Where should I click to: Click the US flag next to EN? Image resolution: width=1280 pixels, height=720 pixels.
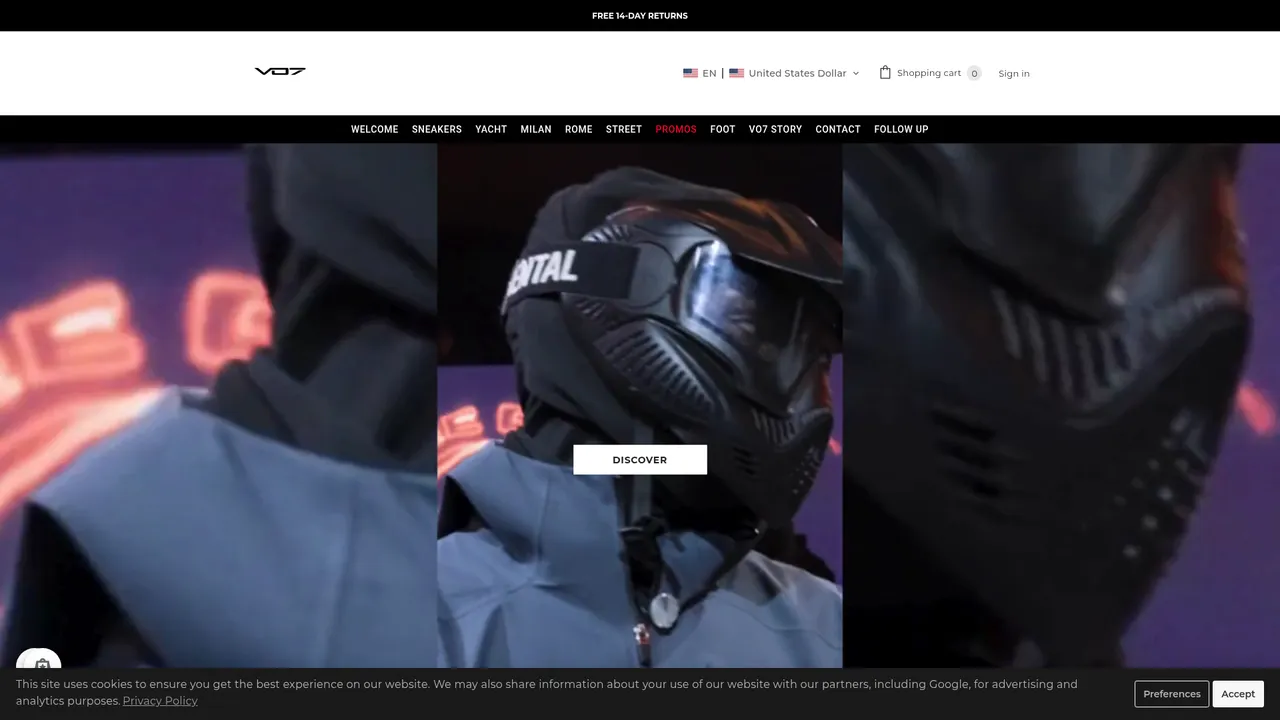(x=690, y=73)
